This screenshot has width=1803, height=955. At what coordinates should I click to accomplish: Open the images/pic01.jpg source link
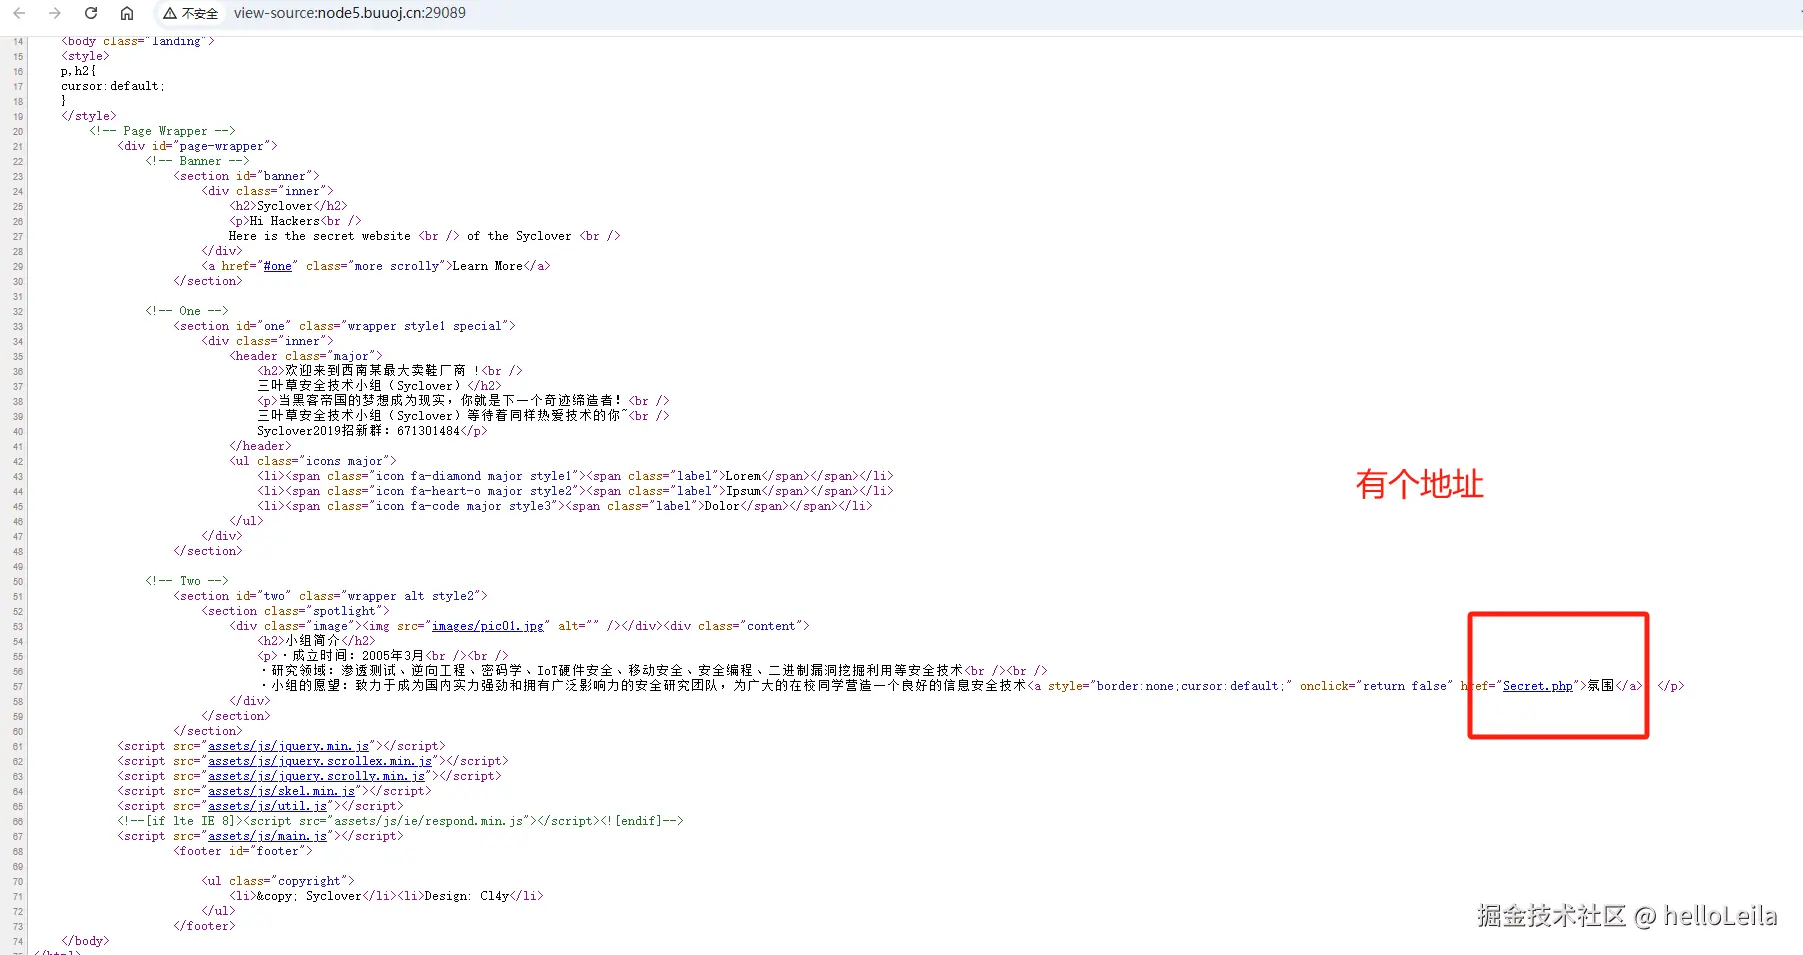tap(488, 626)
